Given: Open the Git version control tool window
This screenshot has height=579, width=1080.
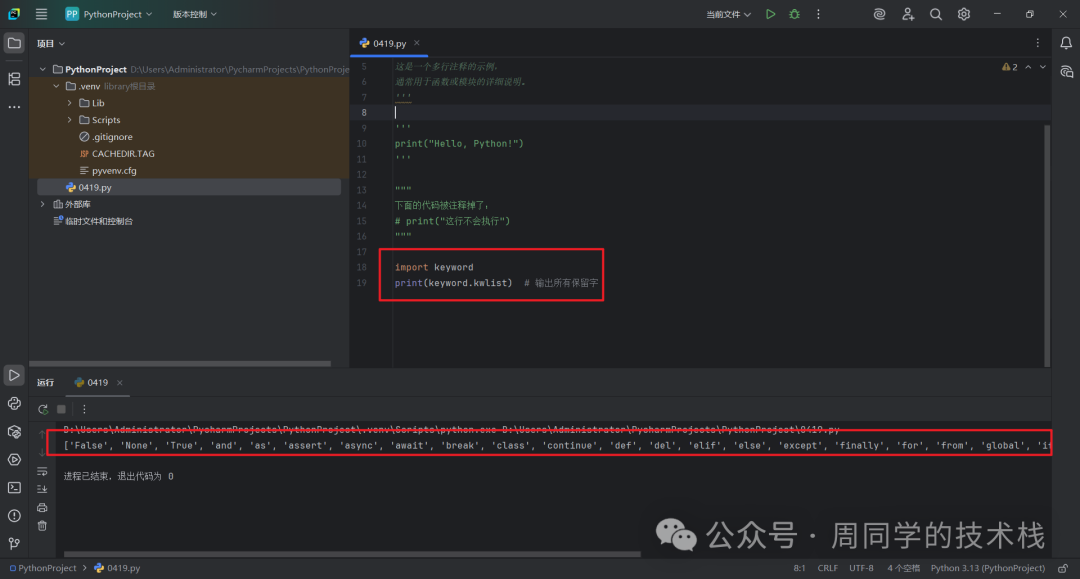Looking at the screenshot, I should point(14,544).
